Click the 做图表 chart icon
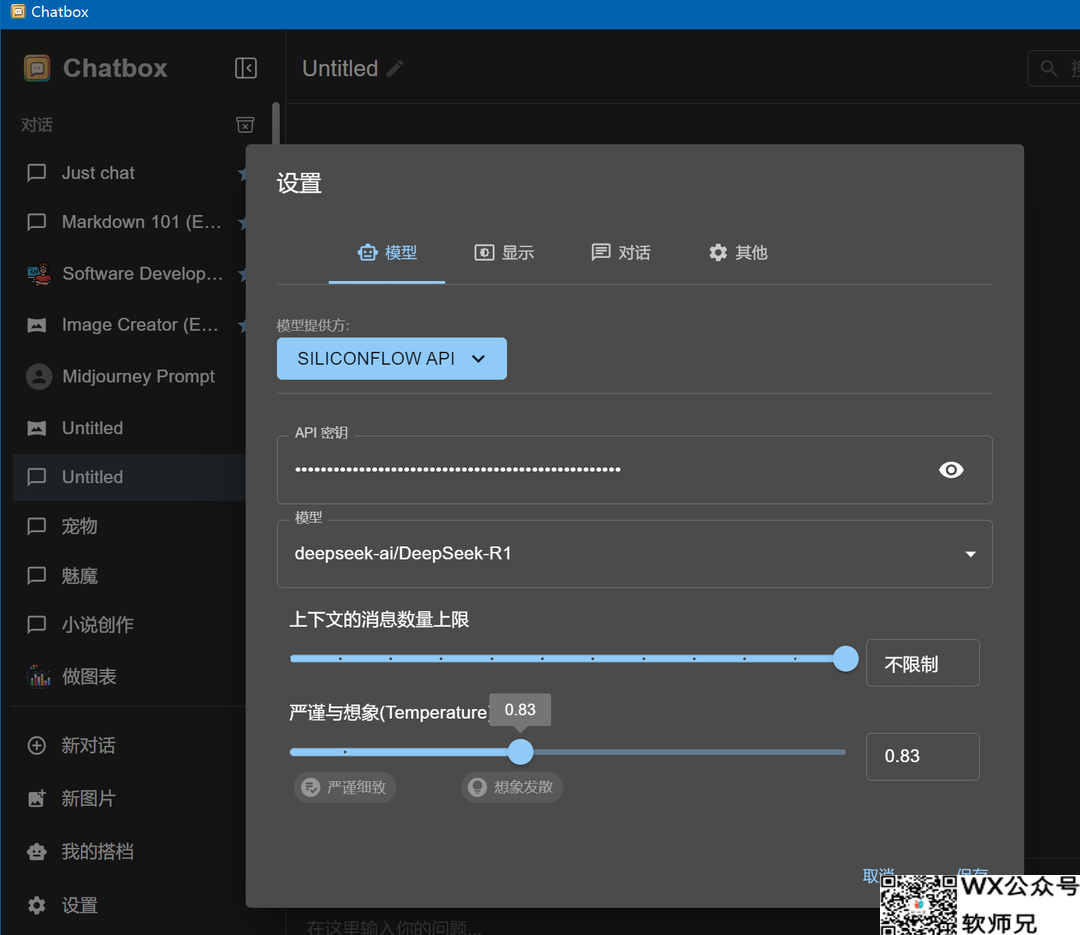 click(39, 676)
